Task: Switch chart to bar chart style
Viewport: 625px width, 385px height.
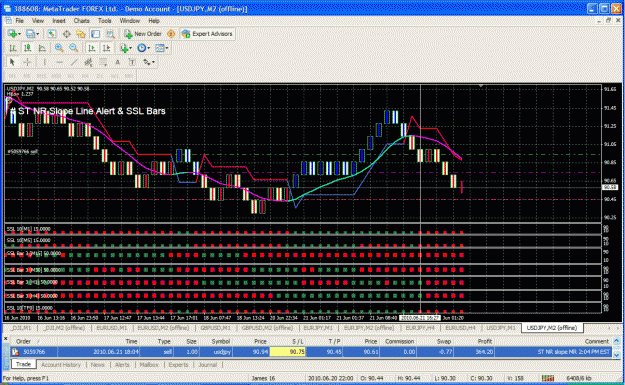Action: point(13,48)
